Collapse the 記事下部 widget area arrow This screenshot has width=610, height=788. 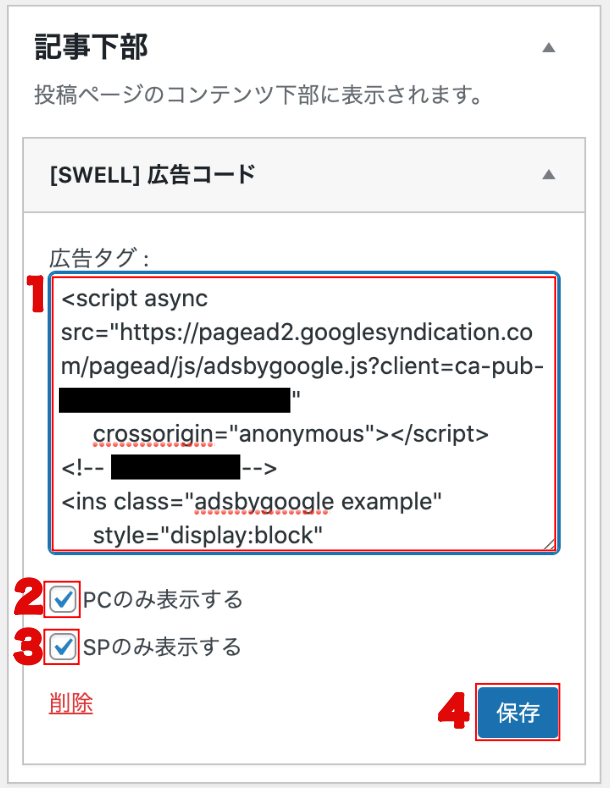tap(549, 48)
